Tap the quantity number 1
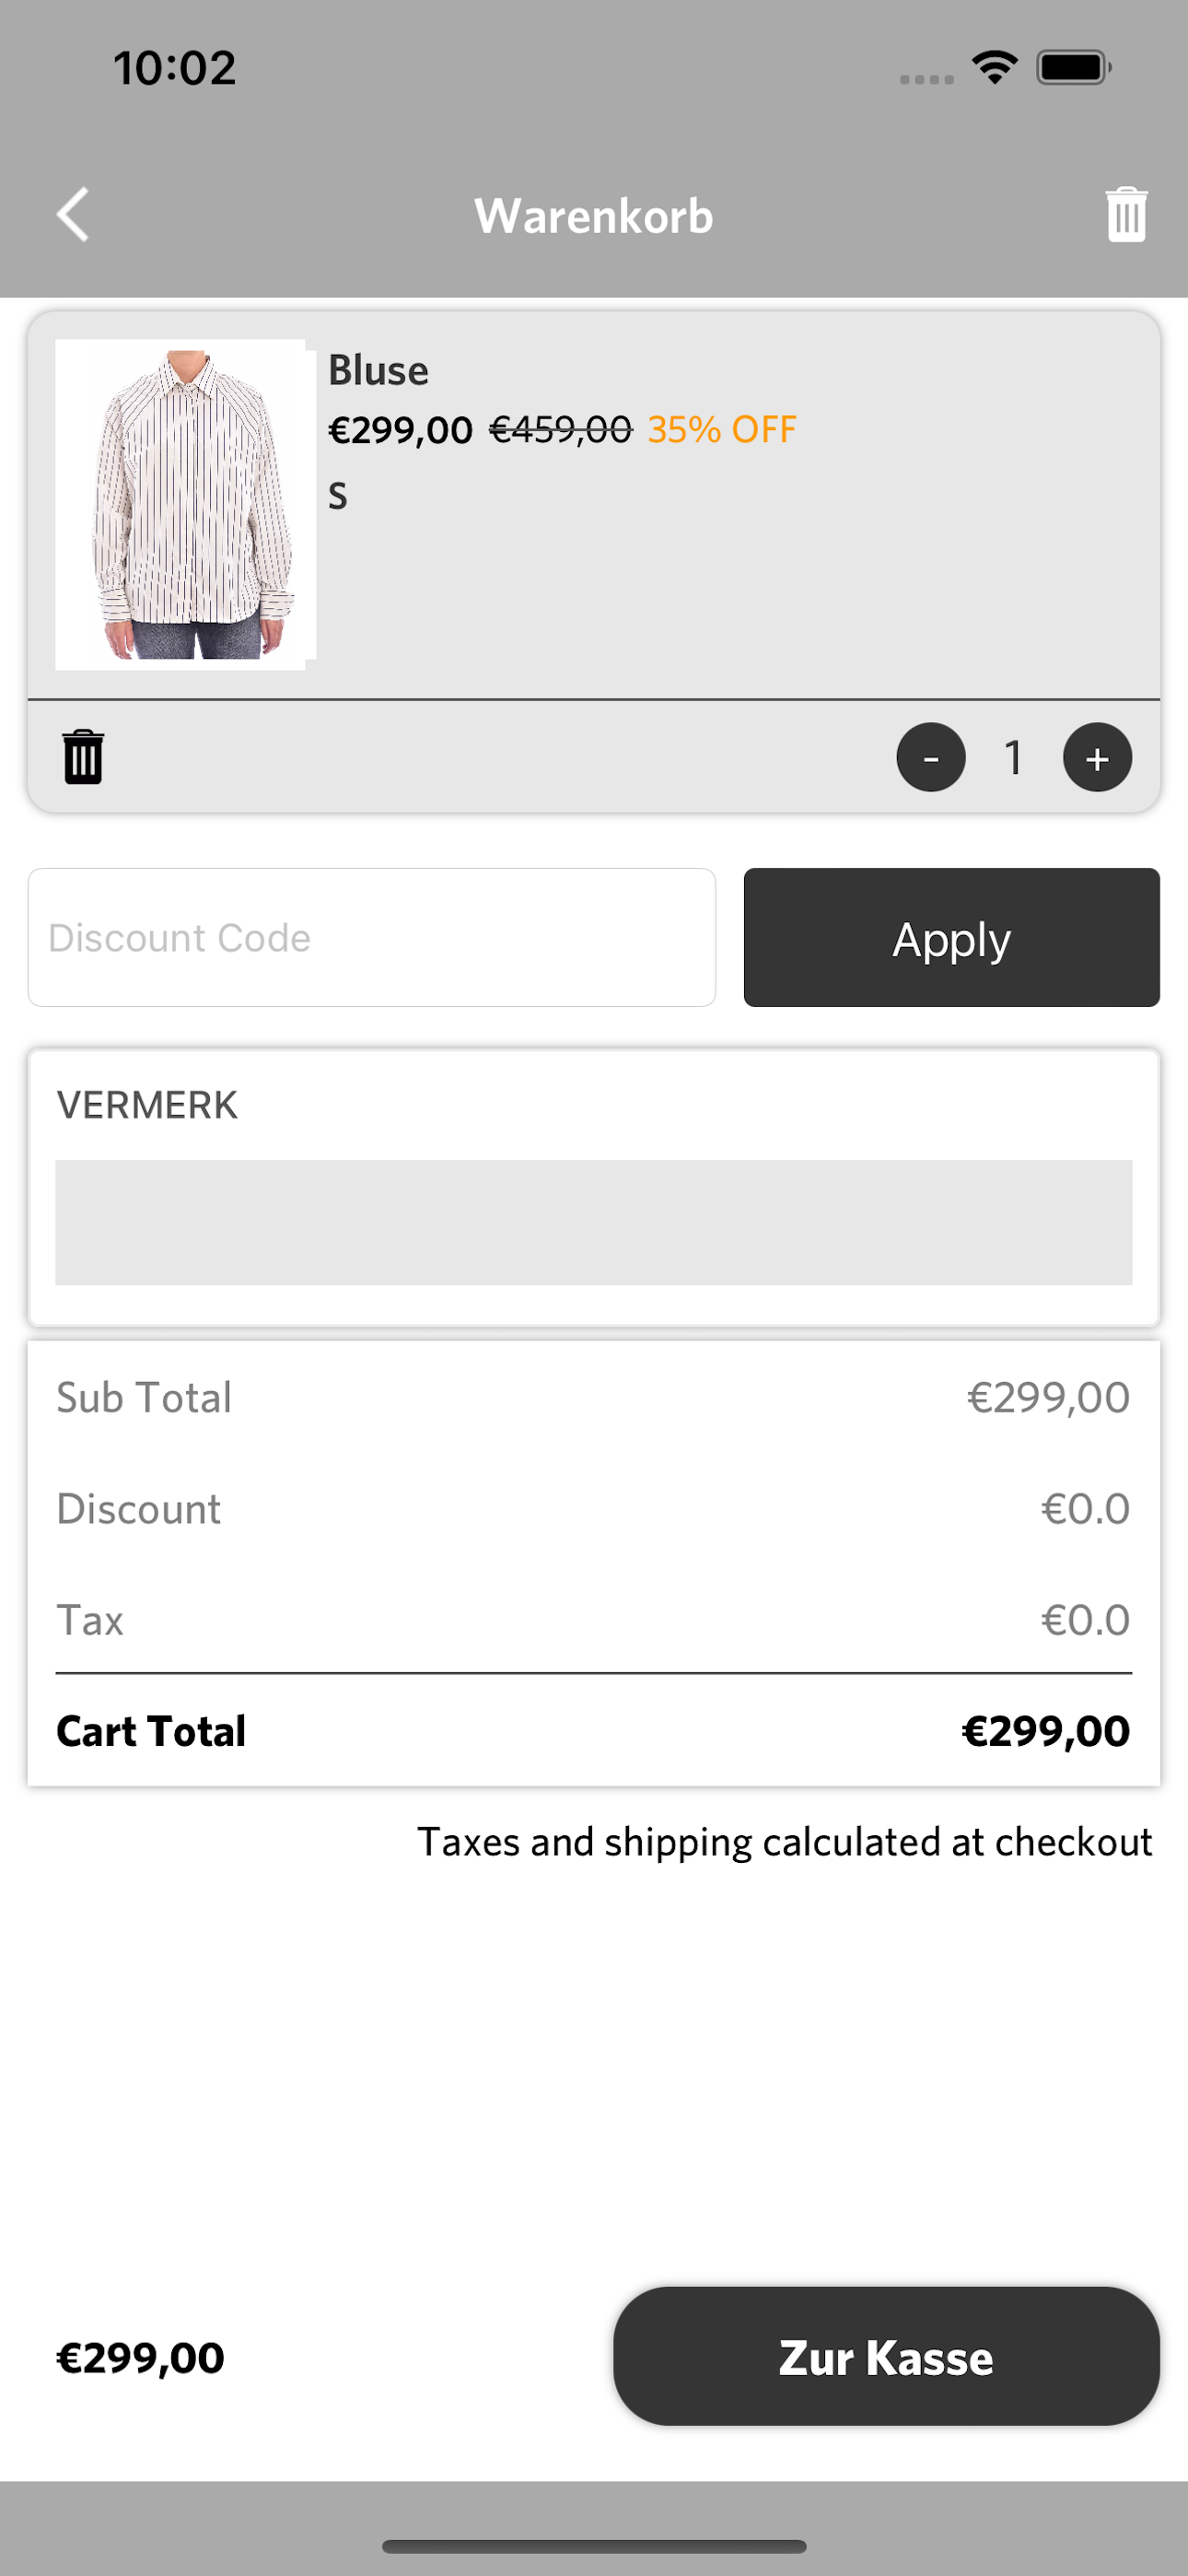1188x2576 pixels. 1014,757
